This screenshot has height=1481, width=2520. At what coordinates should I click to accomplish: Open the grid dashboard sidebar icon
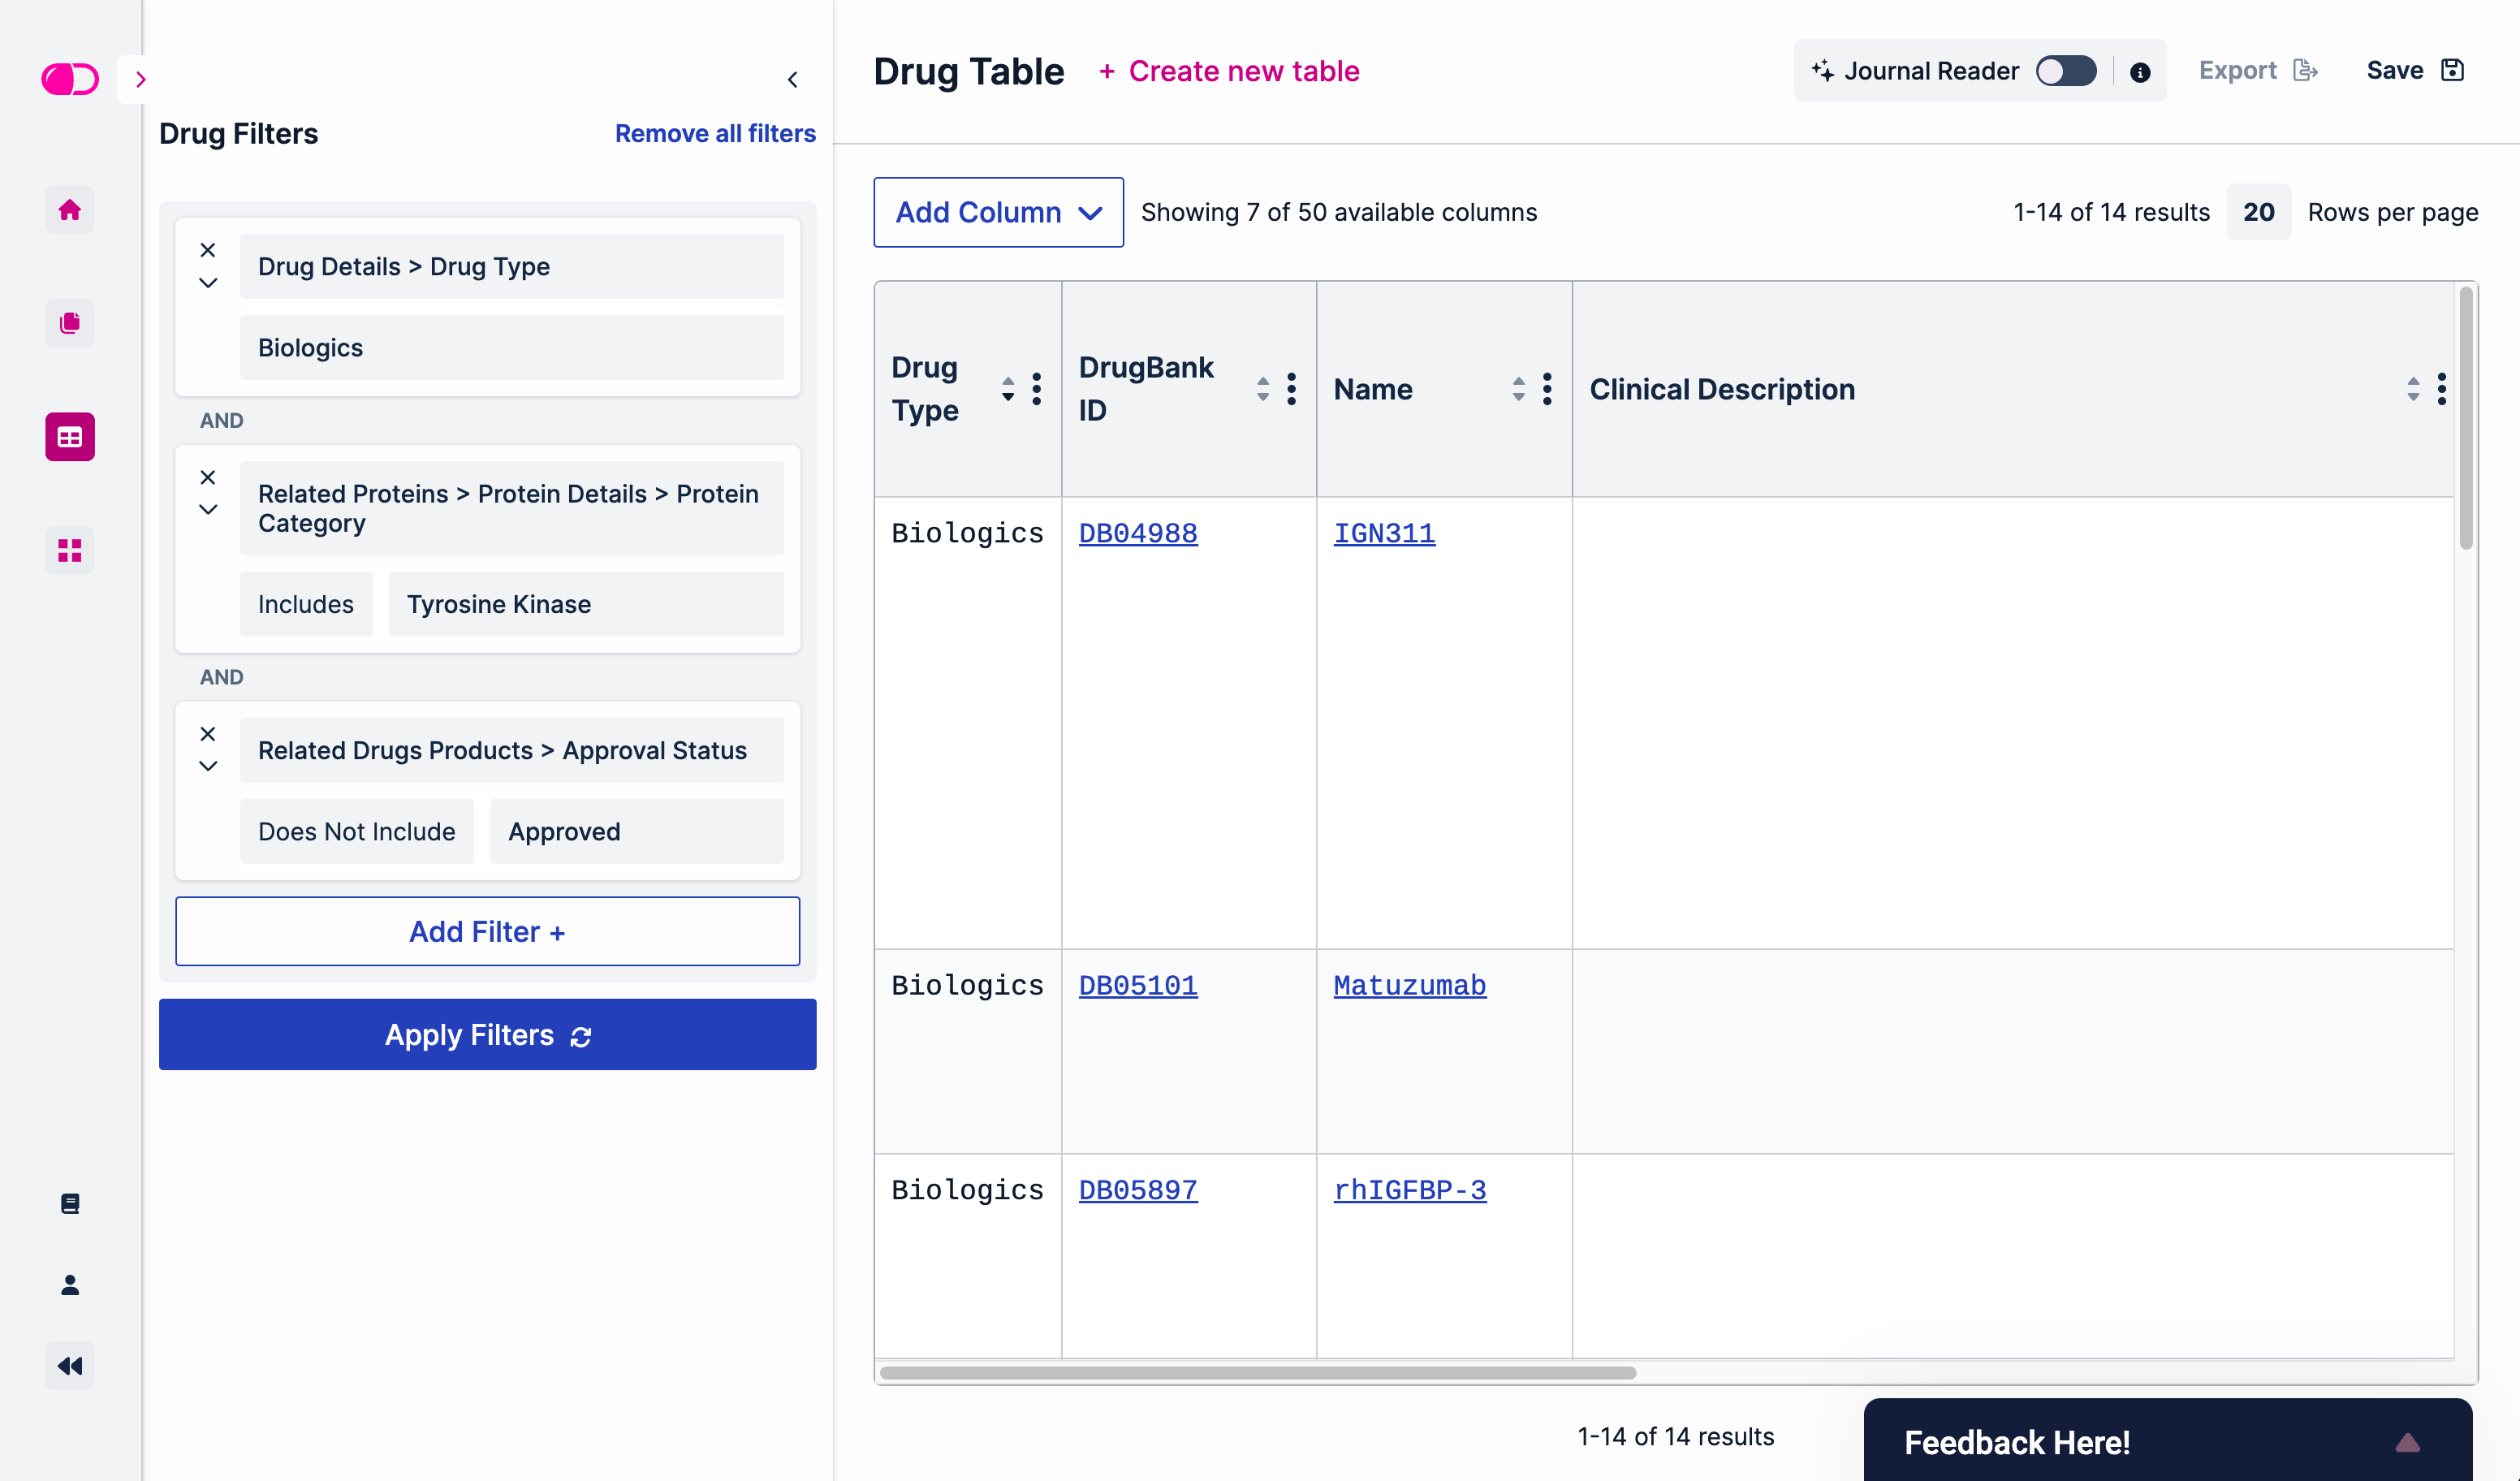[69, 550]
